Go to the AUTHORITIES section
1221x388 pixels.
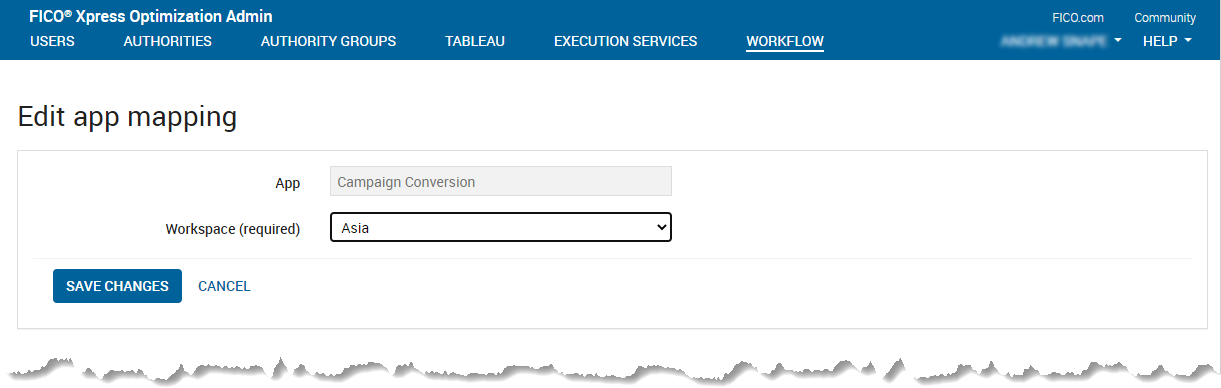[167, 41]
